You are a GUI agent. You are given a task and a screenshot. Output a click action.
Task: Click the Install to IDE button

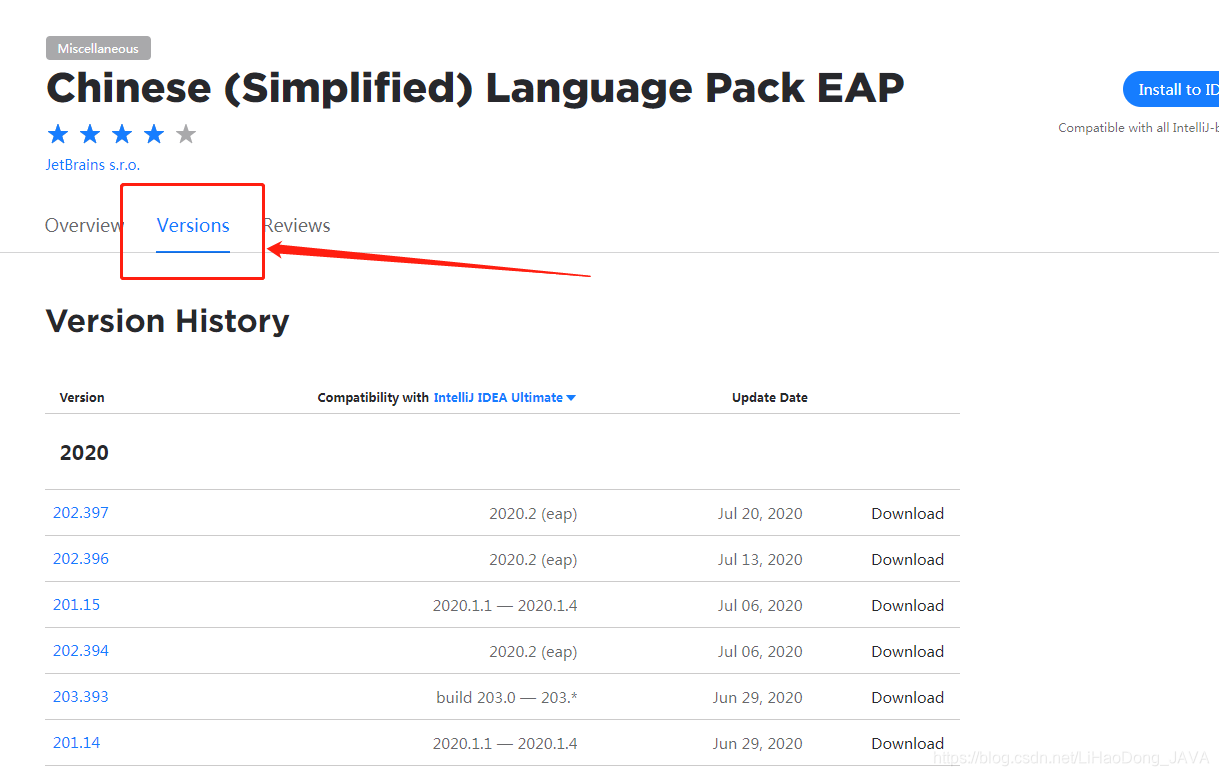[1171, 89]
